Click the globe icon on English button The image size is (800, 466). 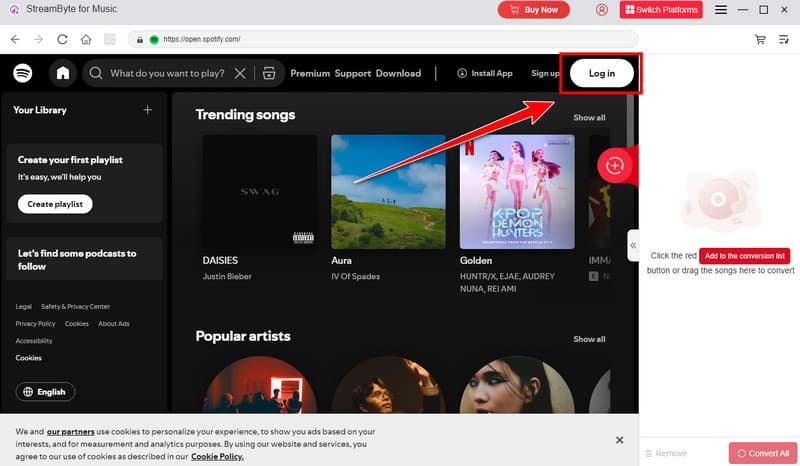pos(28,391)
